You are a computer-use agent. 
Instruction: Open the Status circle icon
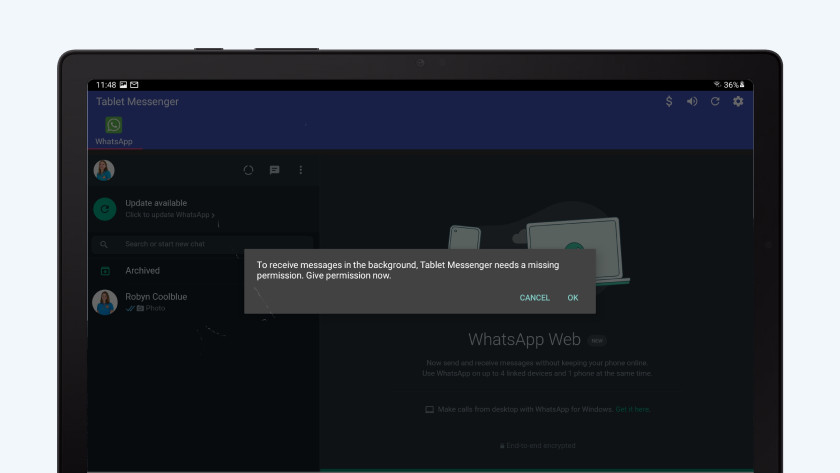coord(248,170)
